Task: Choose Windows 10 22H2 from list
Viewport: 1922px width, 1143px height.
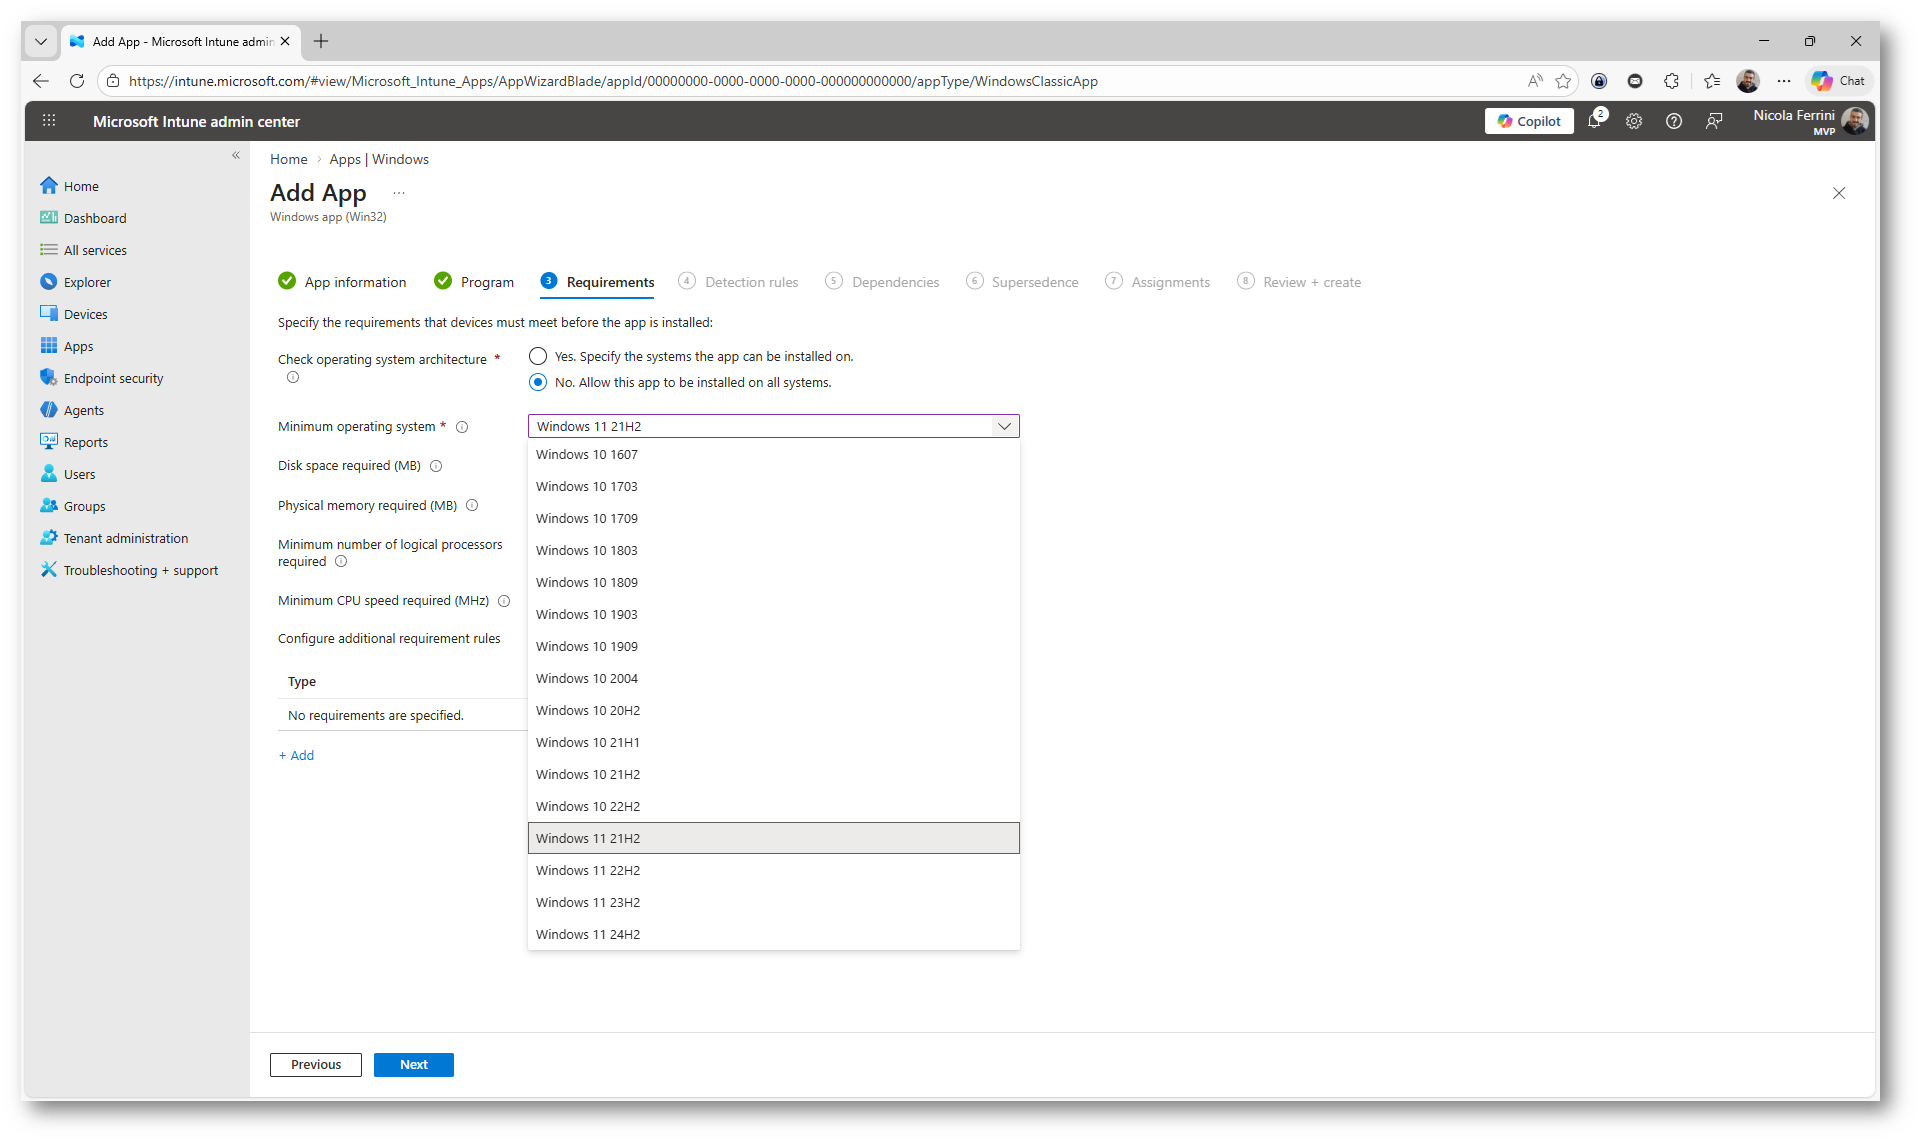Action: click(x=588, y=806)
